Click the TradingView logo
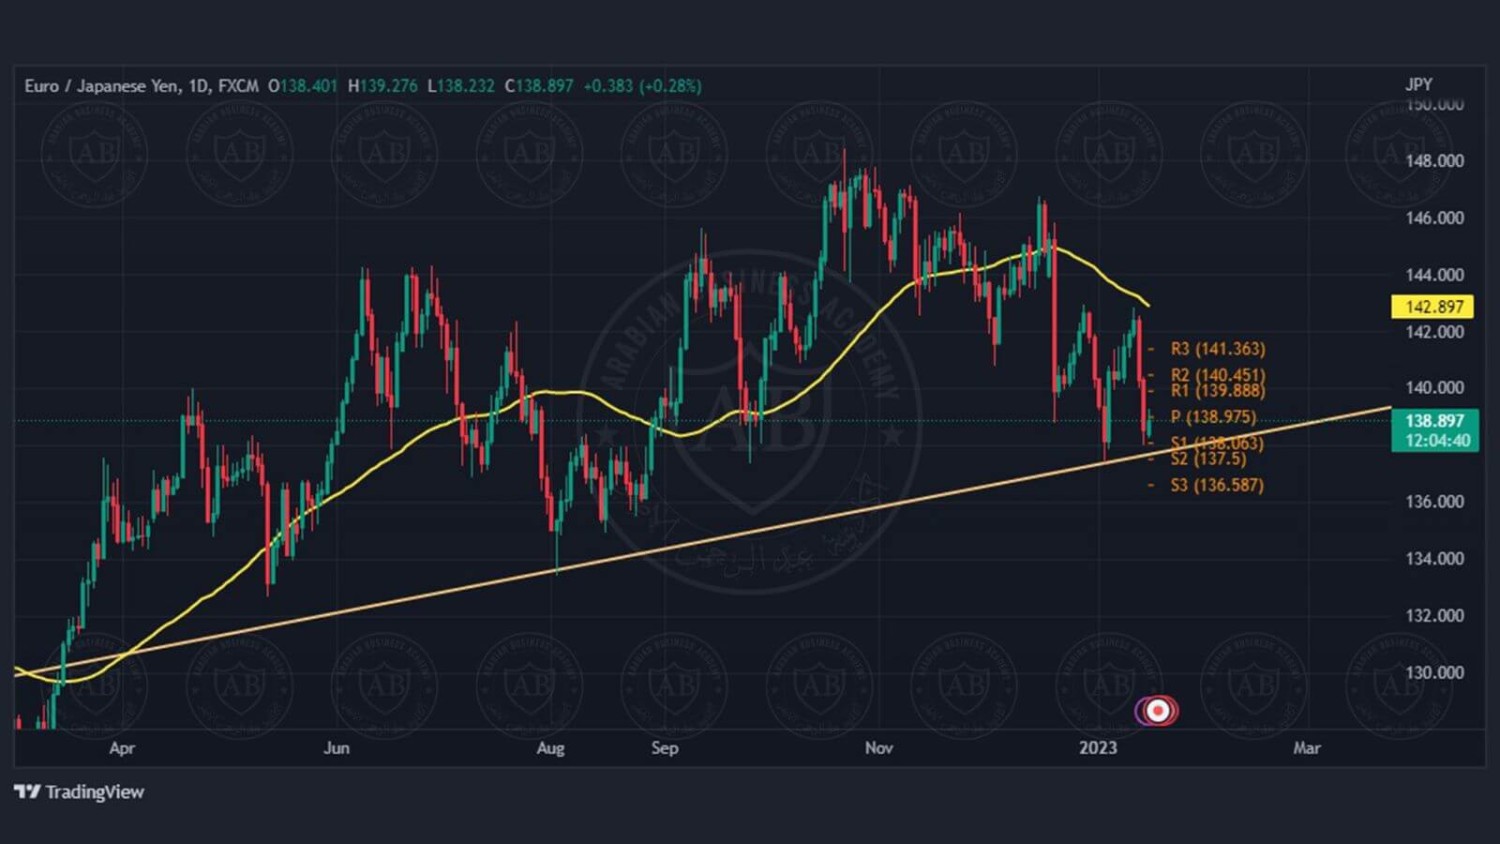1500x844 pixels. point(79,792)
